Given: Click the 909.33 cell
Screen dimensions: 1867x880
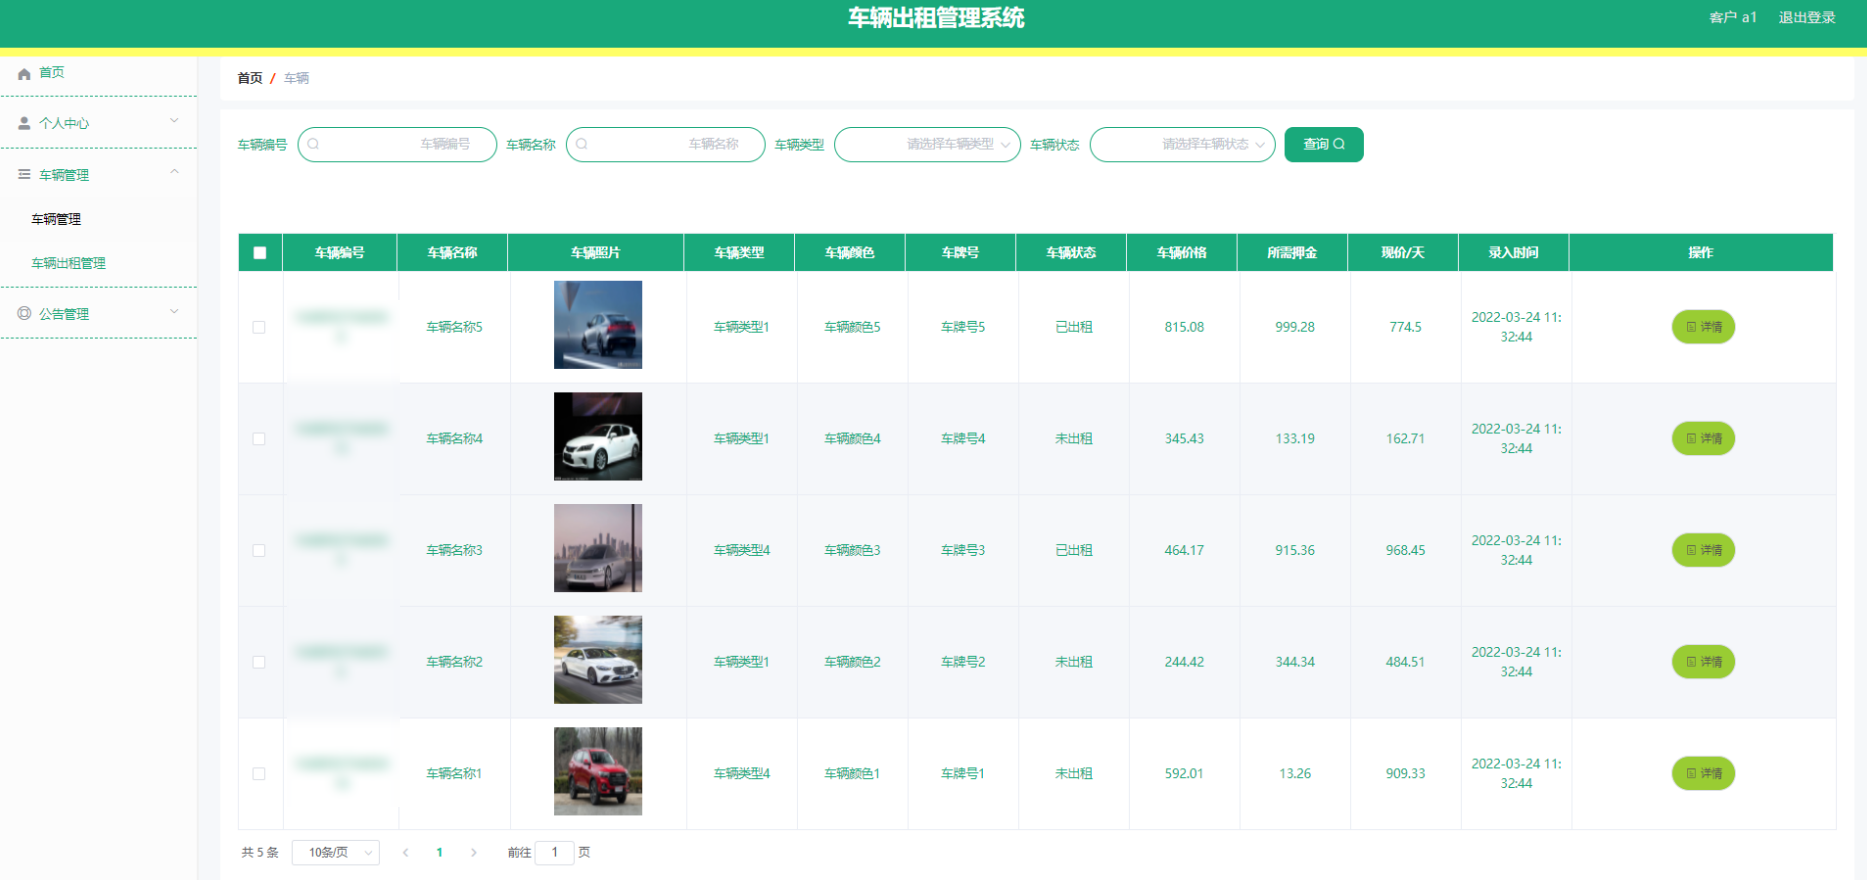Looking at the screenshot, I should [1405, 773].
